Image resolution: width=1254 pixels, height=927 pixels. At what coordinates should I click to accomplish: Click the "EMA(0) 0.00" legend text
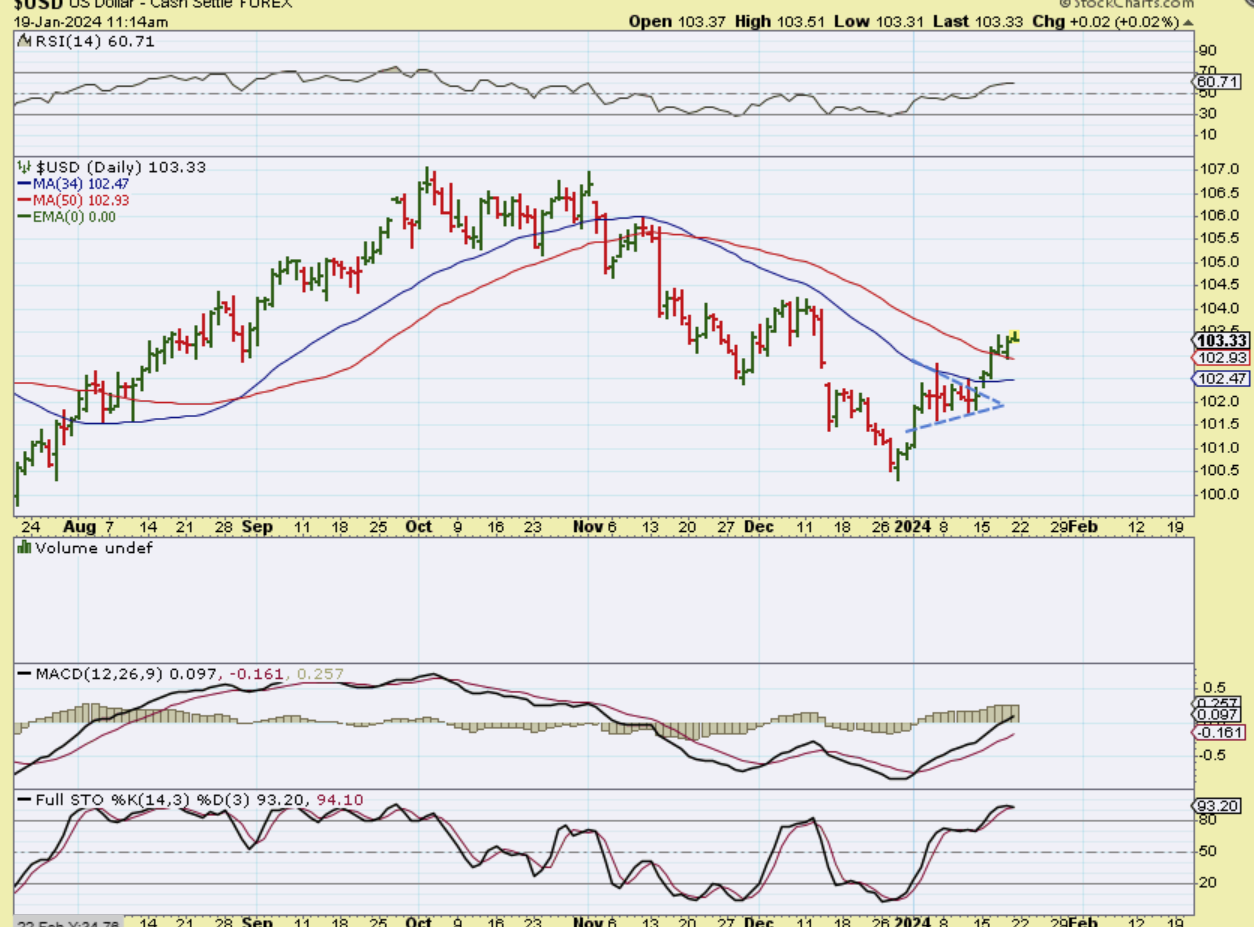click(x=75, y=216)
